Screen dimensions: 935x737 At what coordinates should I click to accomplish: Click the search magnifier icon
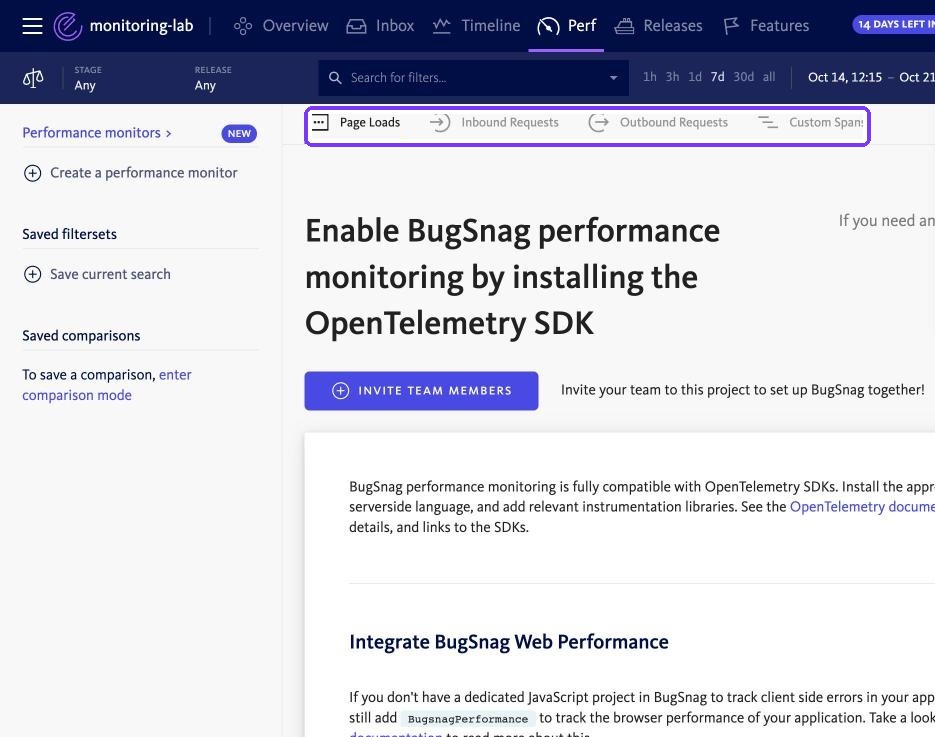(x=335, y=78)
